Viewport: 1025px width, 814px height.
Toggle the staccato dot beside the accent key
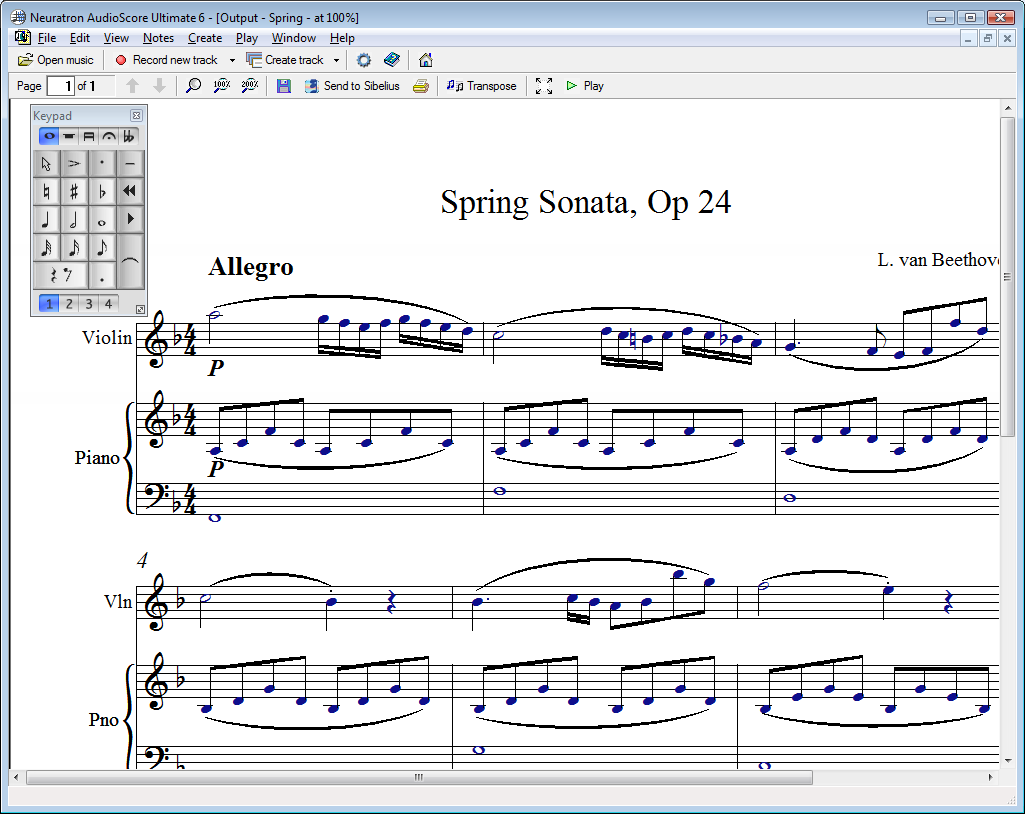[x=102, y=163]
